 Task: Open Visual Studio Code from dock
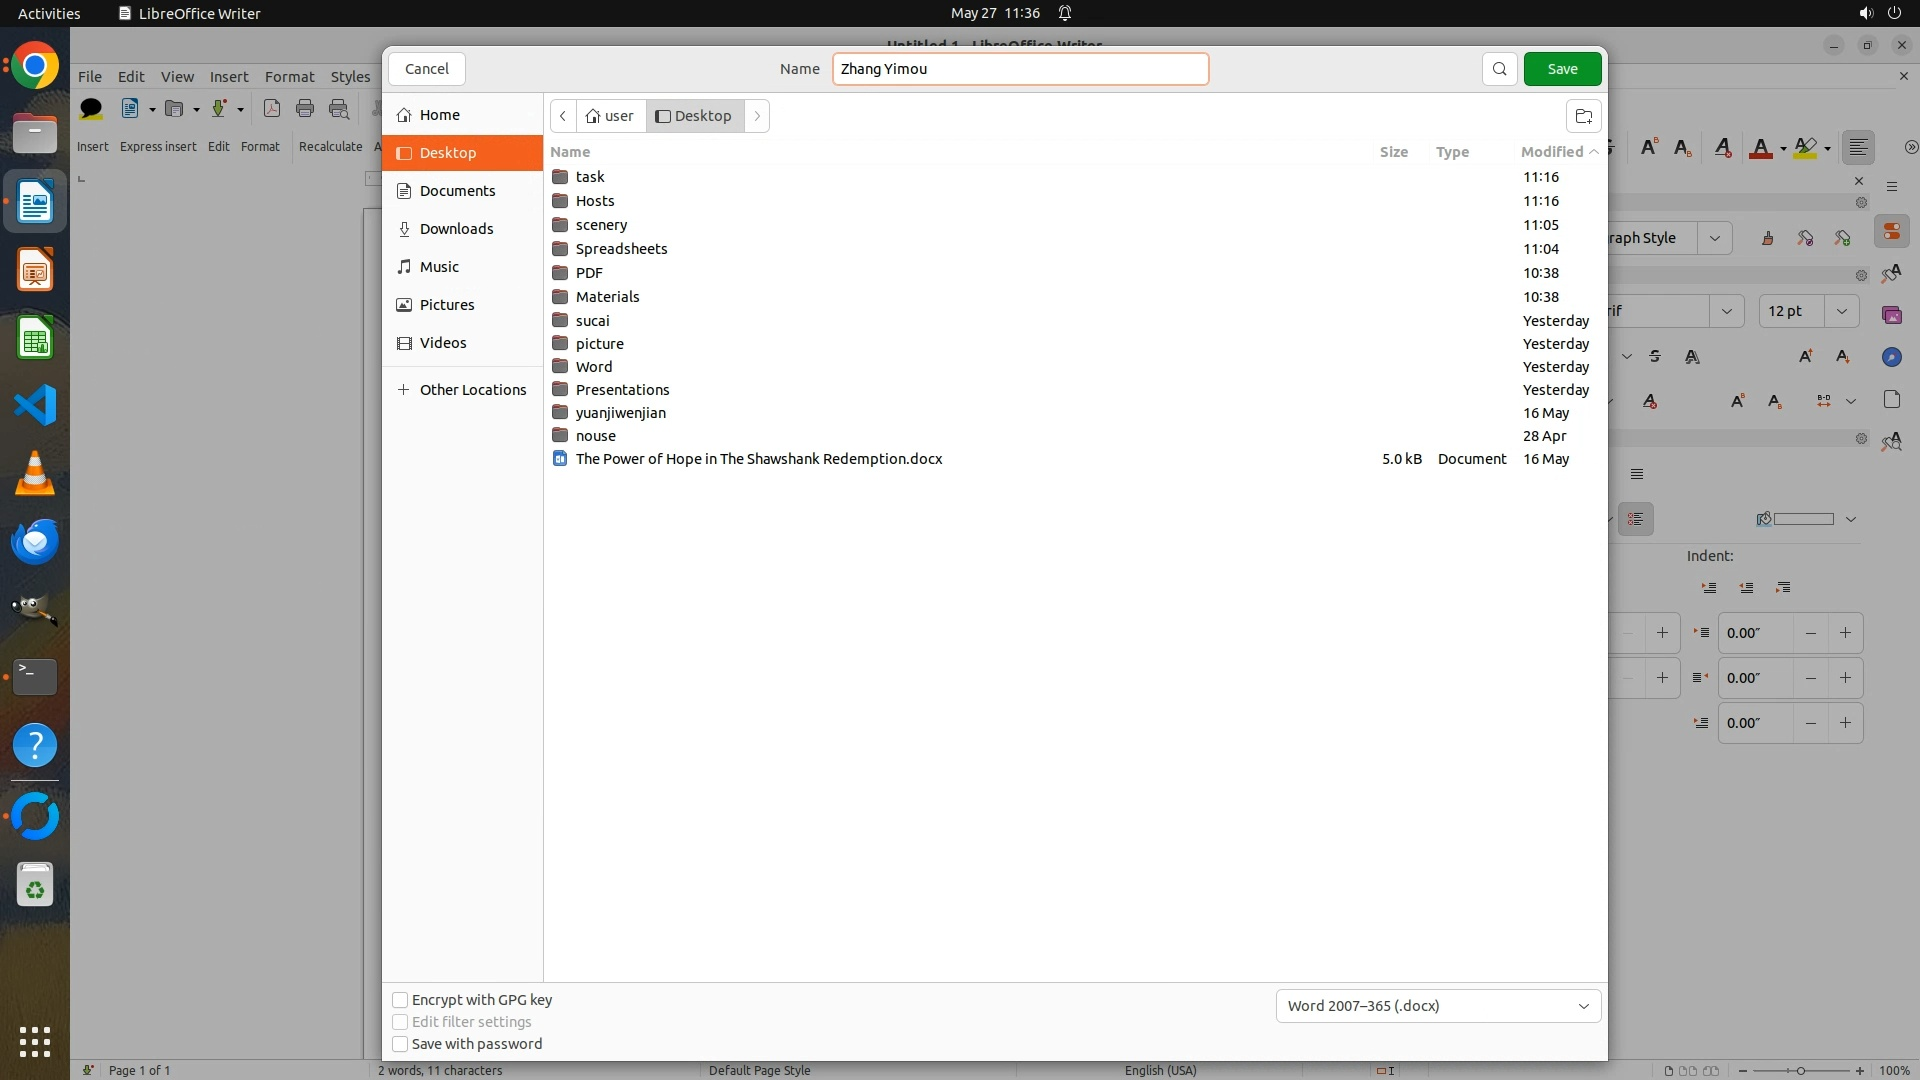35,406
